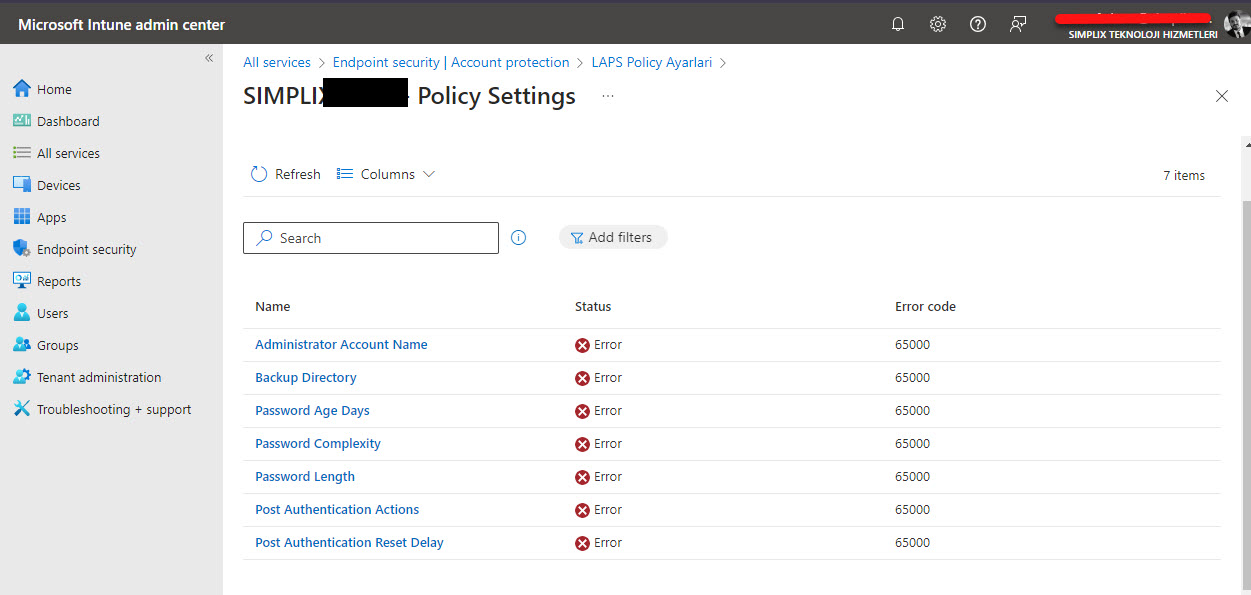The height and width of the screenshot is (595, 1251).
Task: Click the Refresh icon in toolbar
Action: pyautogui.click(x=259, y=174)
